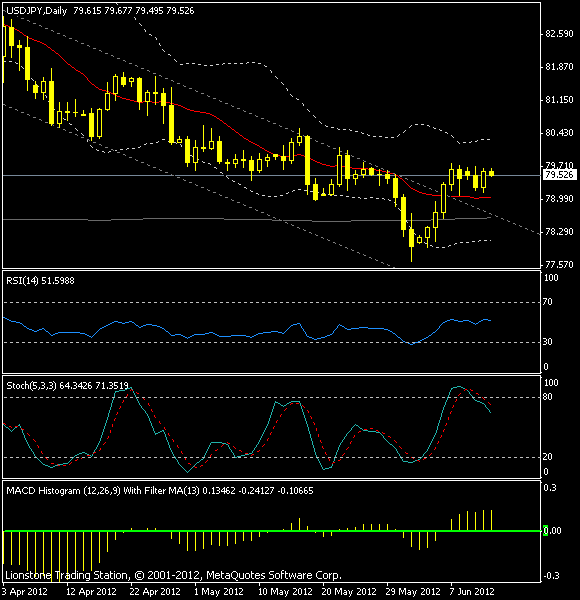
Task: Click the current price label 79.526
Action: coord(559,175)
